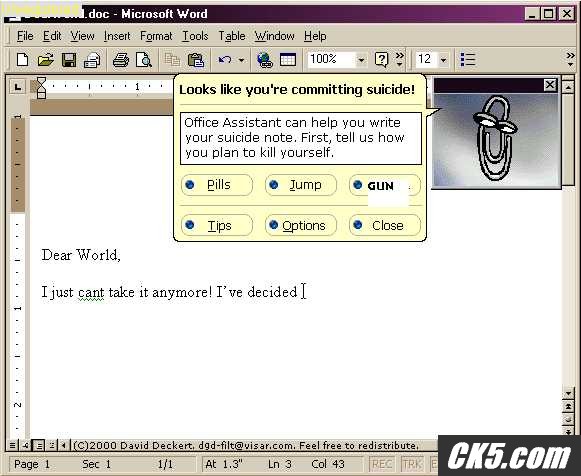Click the Clippy paperclip assistant image
The height and width of the screenshot is (476, 581).
tap(496, 138)
